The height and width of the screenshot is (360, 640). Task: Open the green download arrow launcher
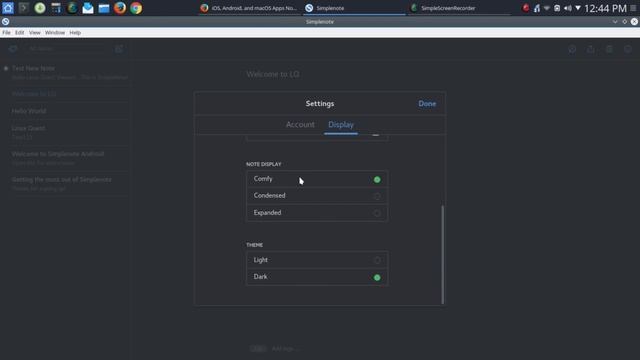pyautogui.click(x=40, y=8)
